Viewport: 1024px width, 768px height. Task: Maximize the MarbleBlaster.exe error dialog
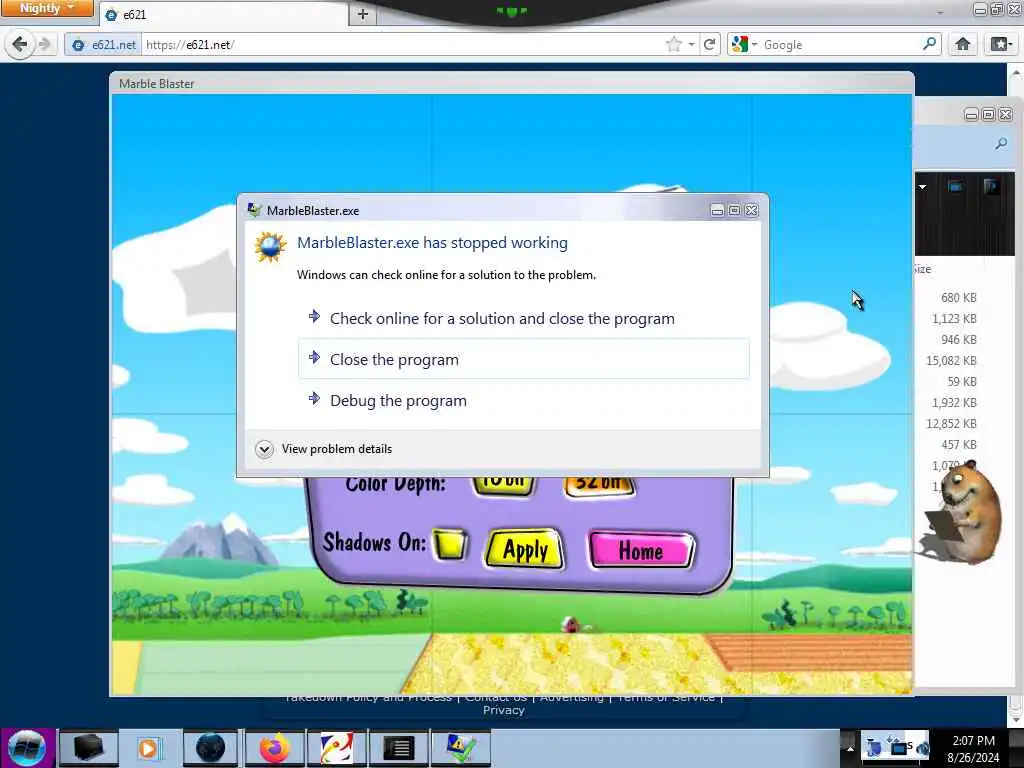[734, 210]
